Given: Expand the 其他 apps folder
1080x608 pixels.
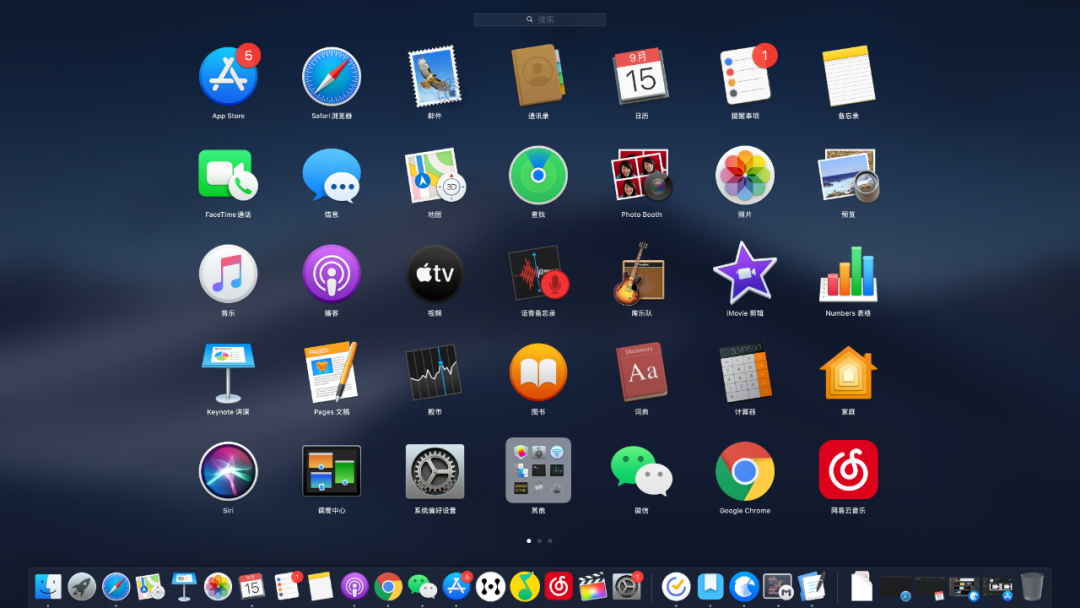Looking at the screenshot, I should [x=538, y=470].
